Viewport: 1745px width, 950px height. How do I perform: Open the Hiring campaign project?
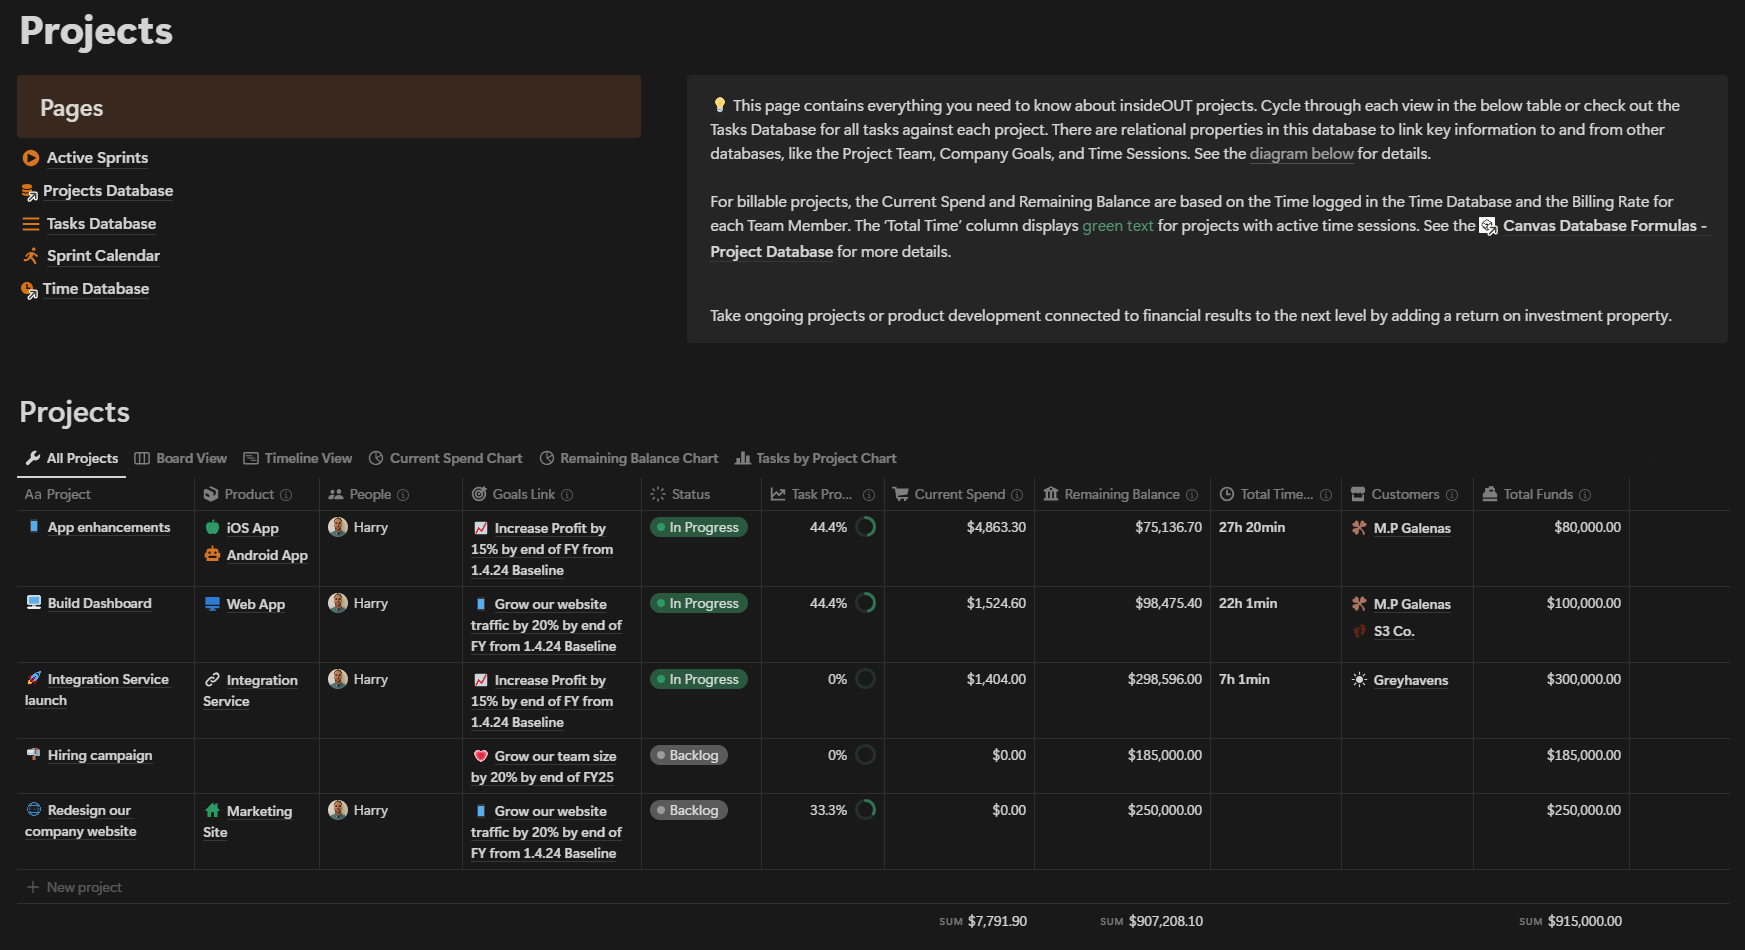[x=100, y=756]
